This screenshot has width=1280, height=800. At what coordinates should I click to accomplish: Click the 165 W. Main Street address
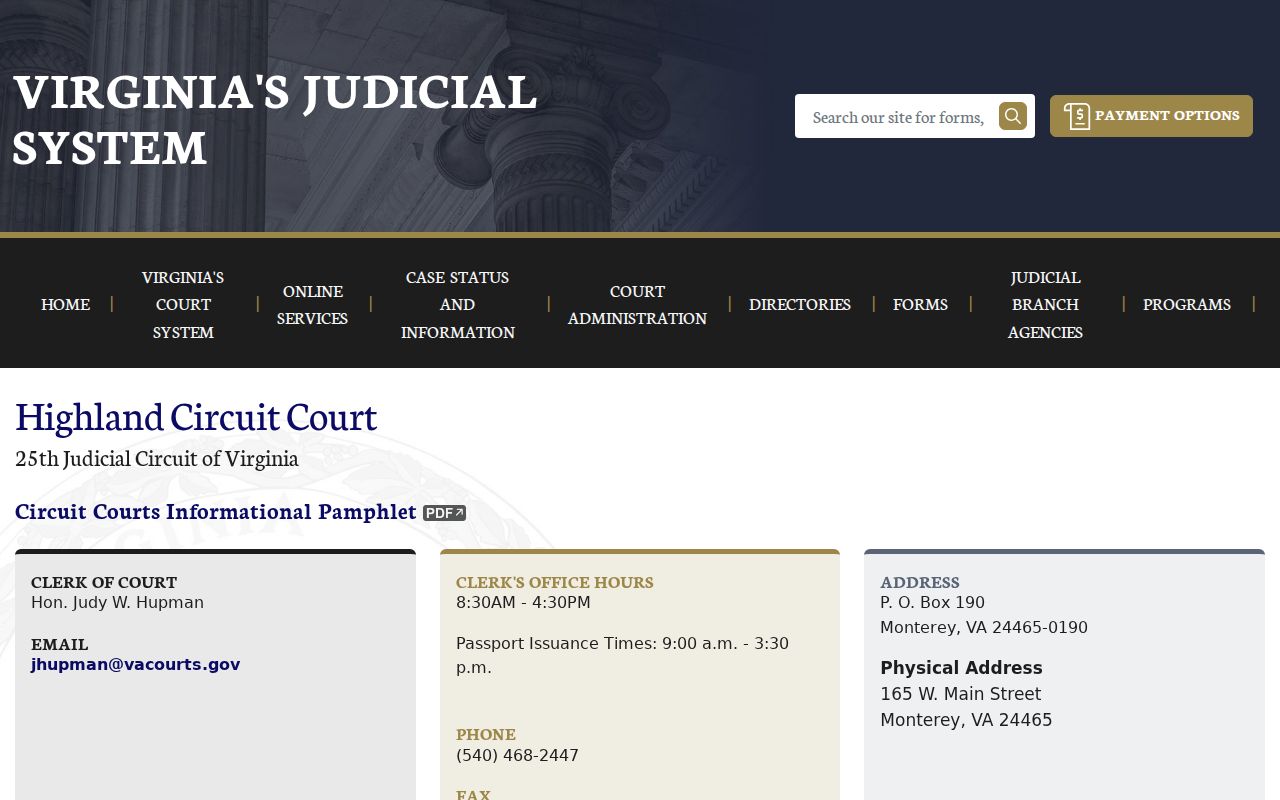coord(960,693)
